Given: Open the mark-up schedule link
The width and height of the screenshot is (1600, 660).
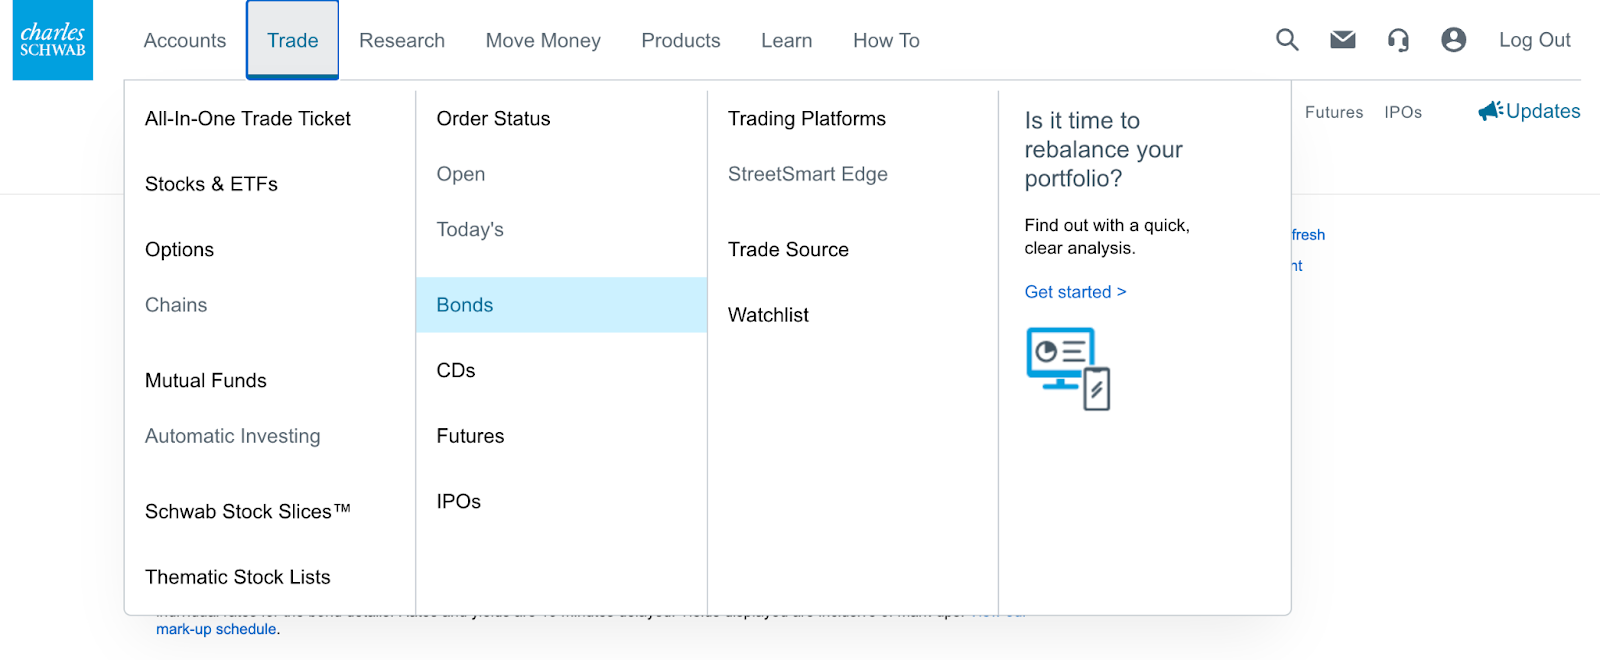Looking at the screenshot, I should 216,629.
